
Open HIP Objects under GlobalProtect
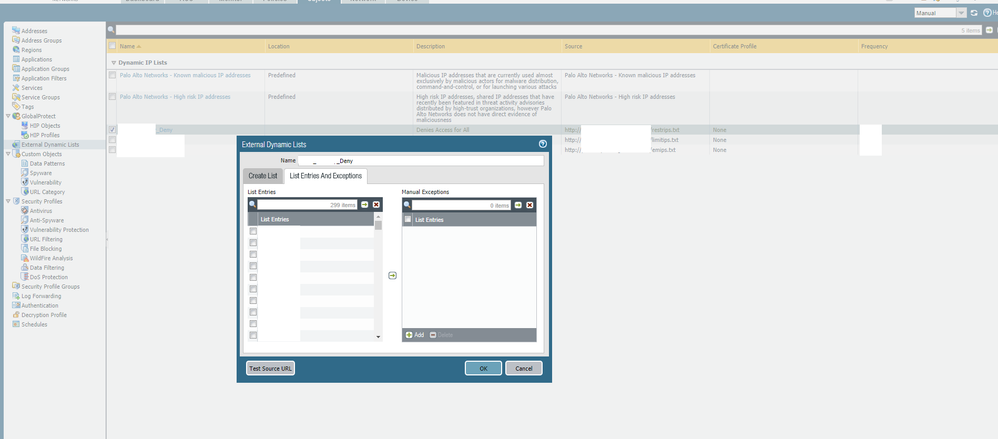click(x=45, y=125)
